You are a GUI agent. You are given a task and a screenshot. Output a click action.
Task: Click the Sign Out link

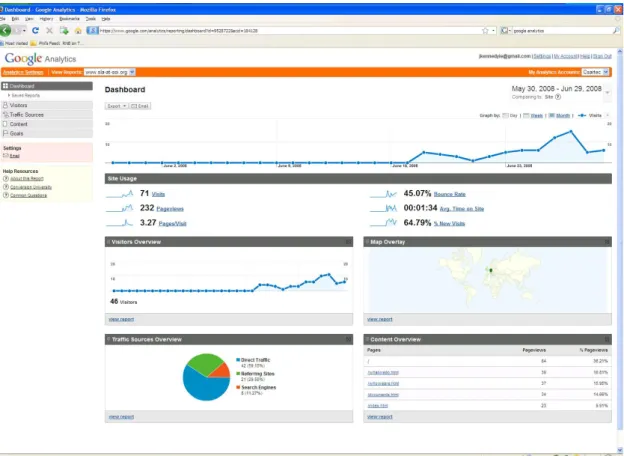click(x=602, y=56)
